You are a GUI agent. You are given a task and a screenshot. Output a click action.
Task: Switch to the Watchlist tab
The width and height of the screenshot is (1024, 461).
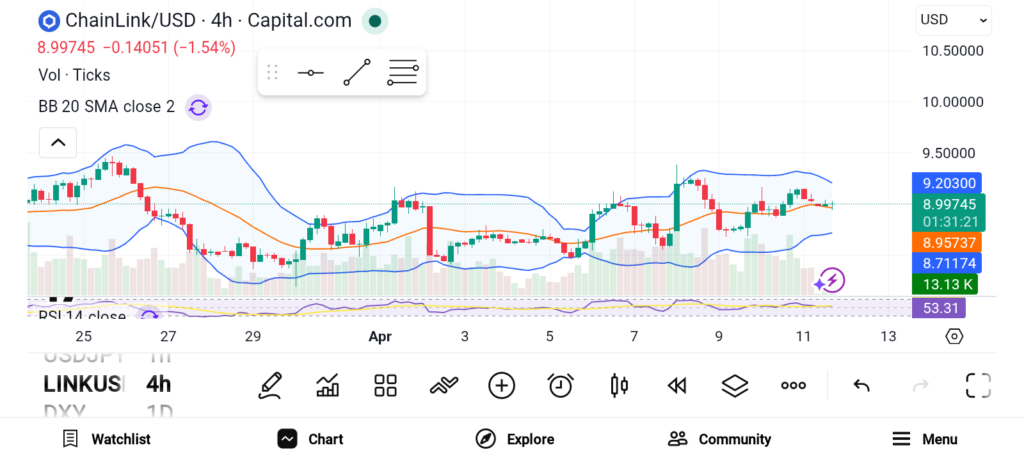[x=106, y=439]
